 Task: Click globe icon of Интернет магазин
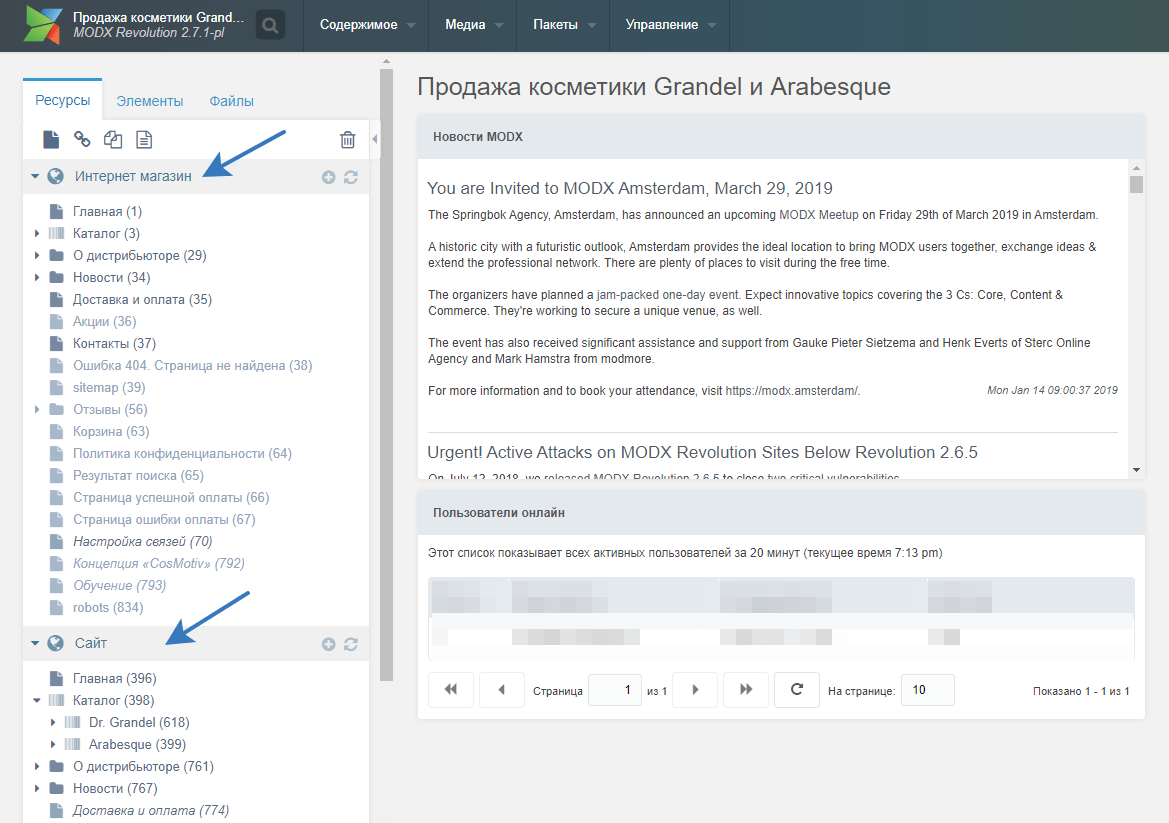pyautogui.click(x=55, y=176)
